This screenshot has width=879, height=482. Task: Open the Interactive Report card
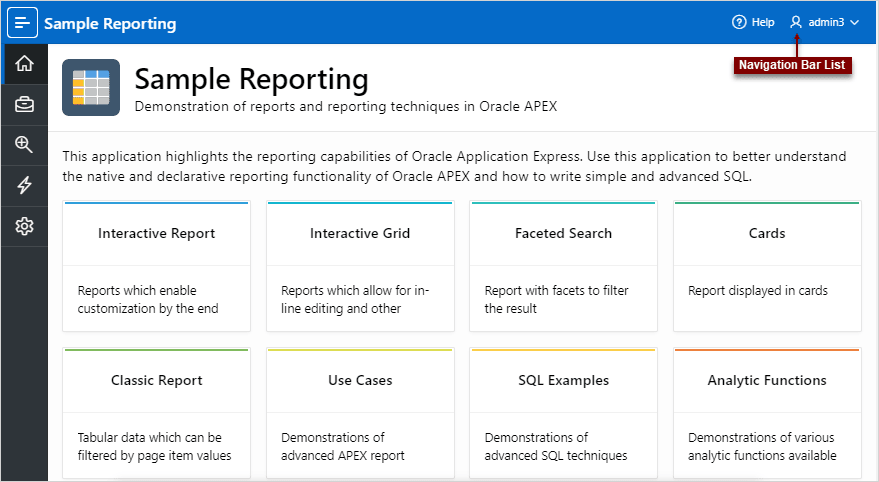156,266
